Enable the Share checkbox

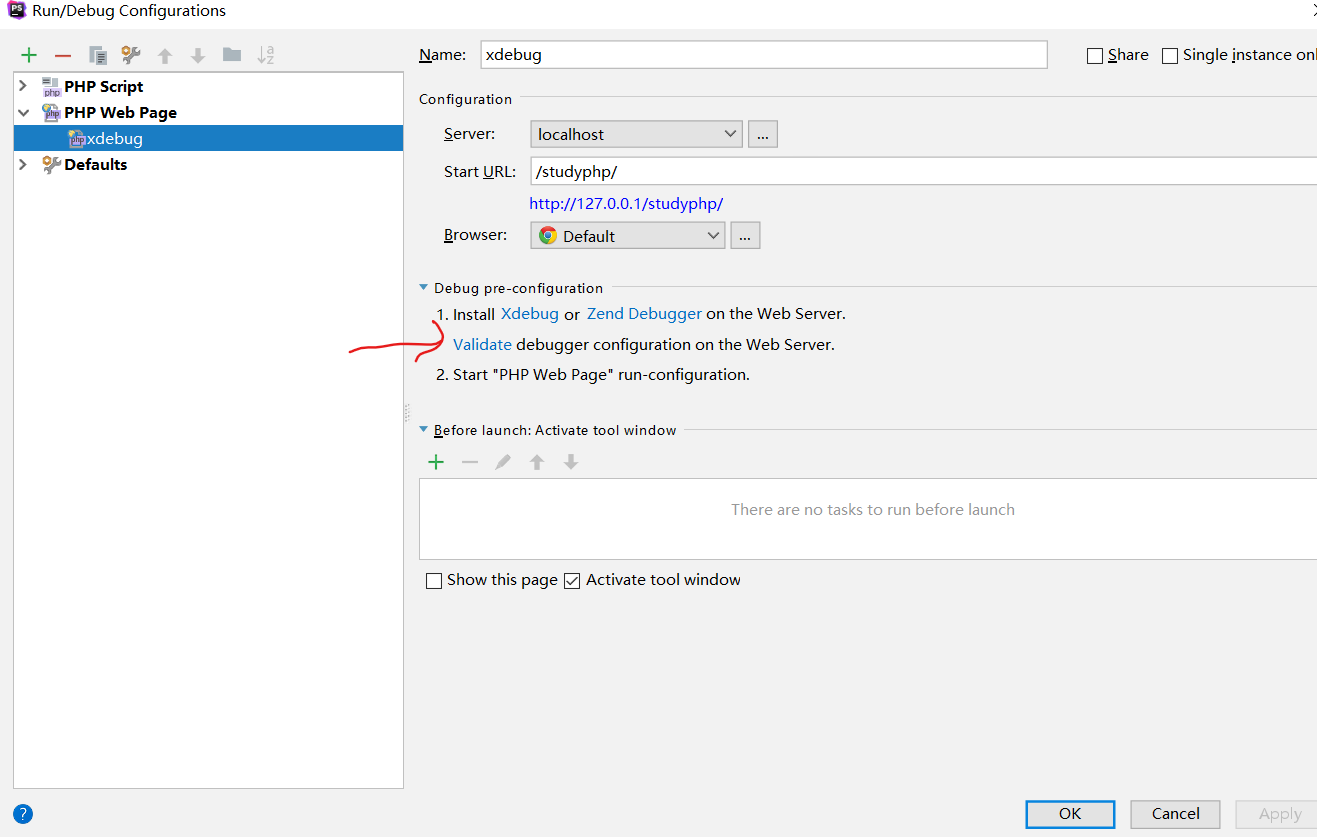[1095, 56]
